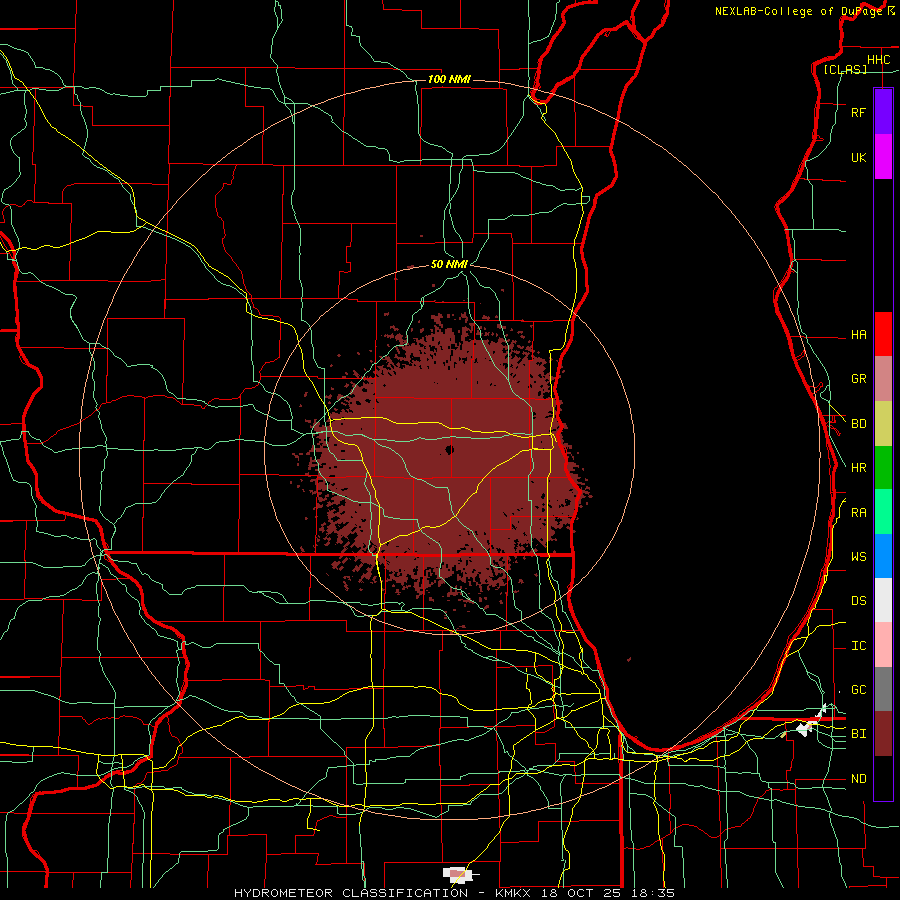Click the IC label beside the legend
This screenshot has height=900, width=900.
click(858, 646)
